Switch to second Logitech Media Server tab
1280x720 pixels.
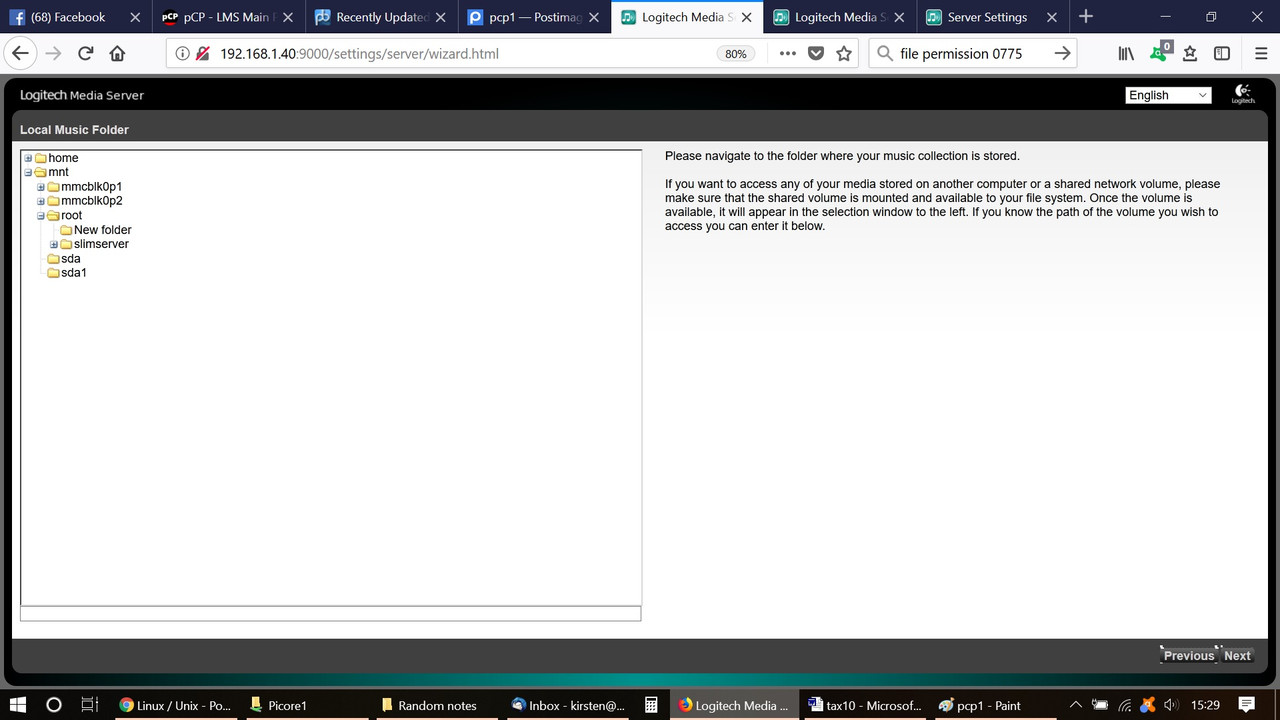click(x=841, y=17)
